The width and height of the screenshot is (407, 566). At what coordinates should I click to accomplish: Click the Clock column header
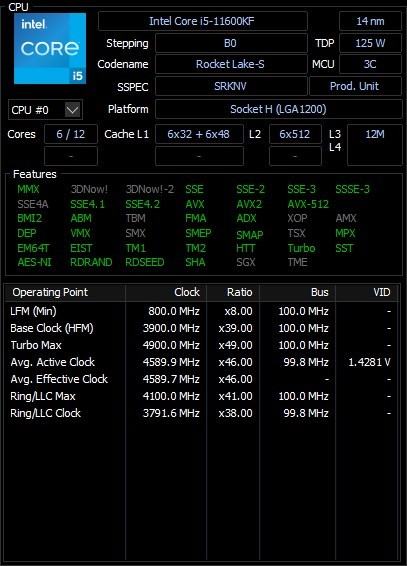click(x=166, y=292)
